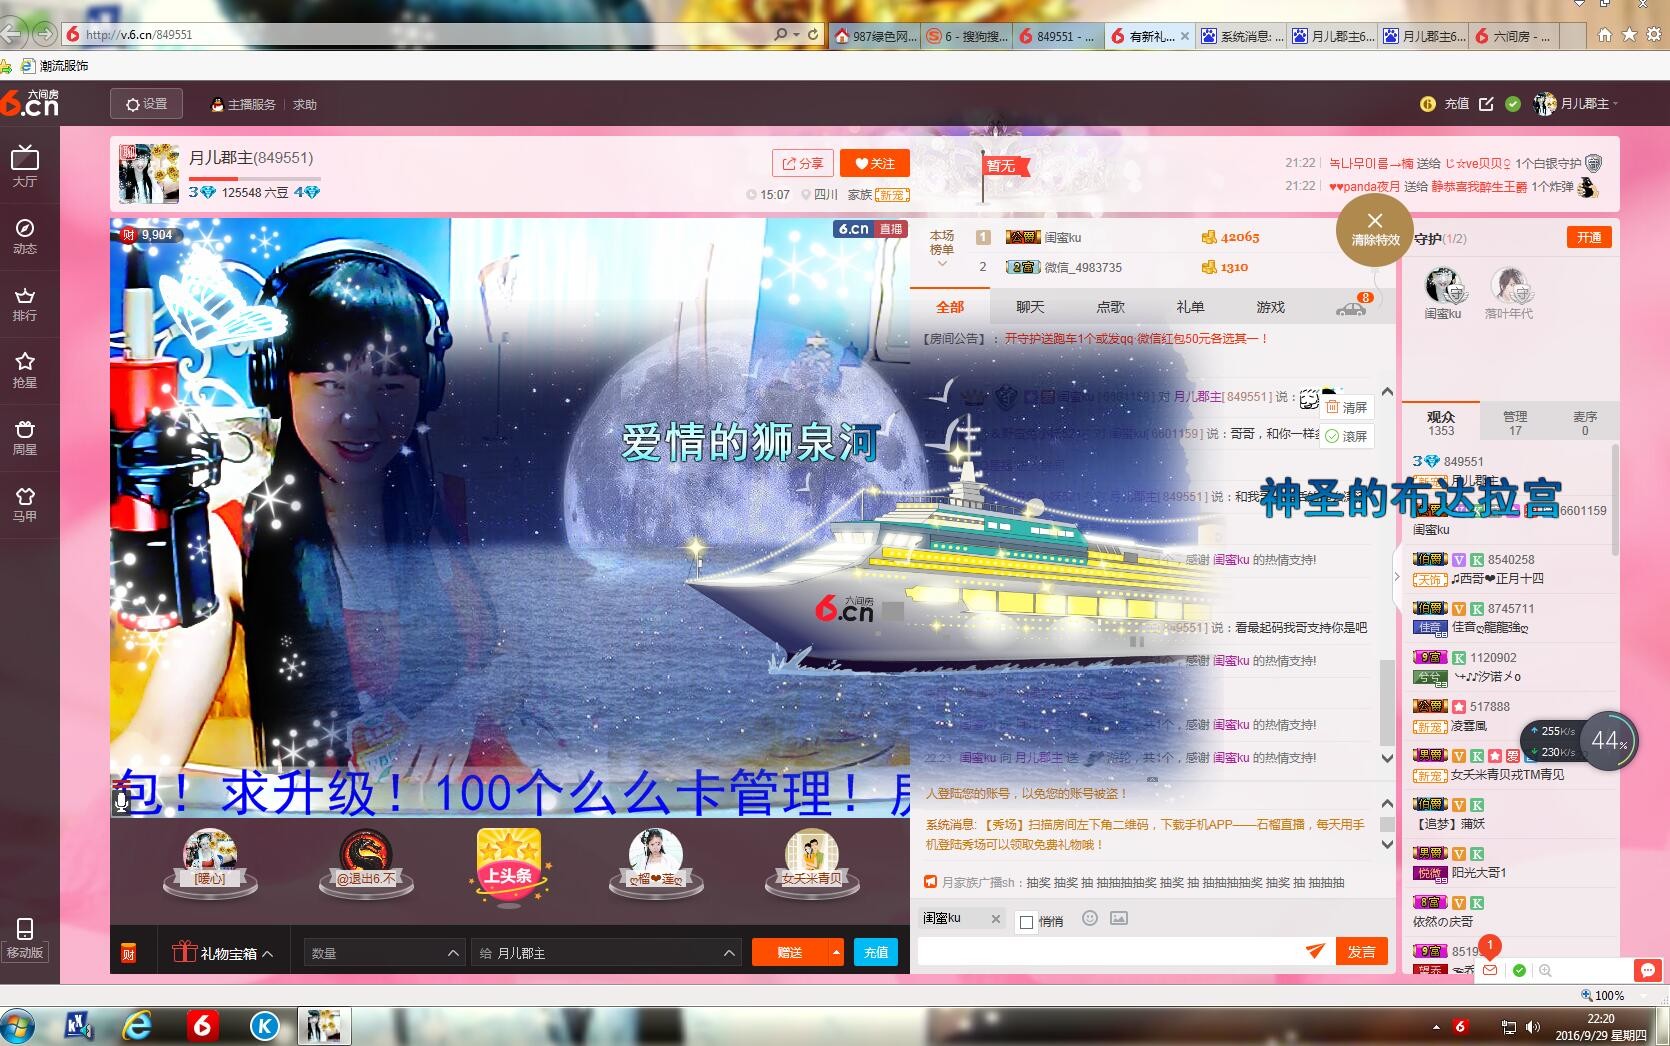Click the magnifier search icon at bottom right
1670x1046 pixels.
[x=1545, y=970]
